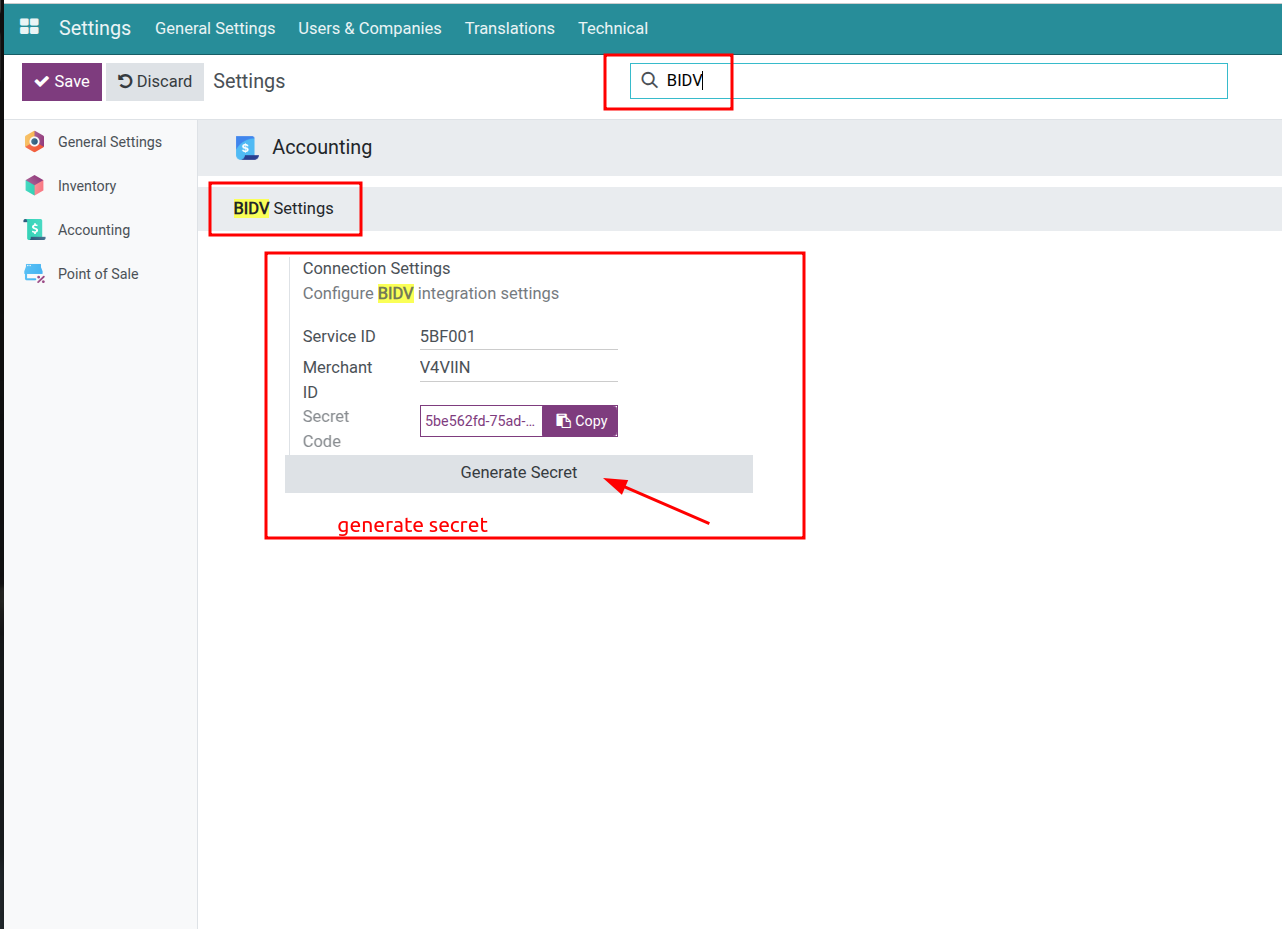This screenshot has height=929, width=1282.
Task: Open the Translations menu
Action: pyautogui.click(x=509, y=28)
